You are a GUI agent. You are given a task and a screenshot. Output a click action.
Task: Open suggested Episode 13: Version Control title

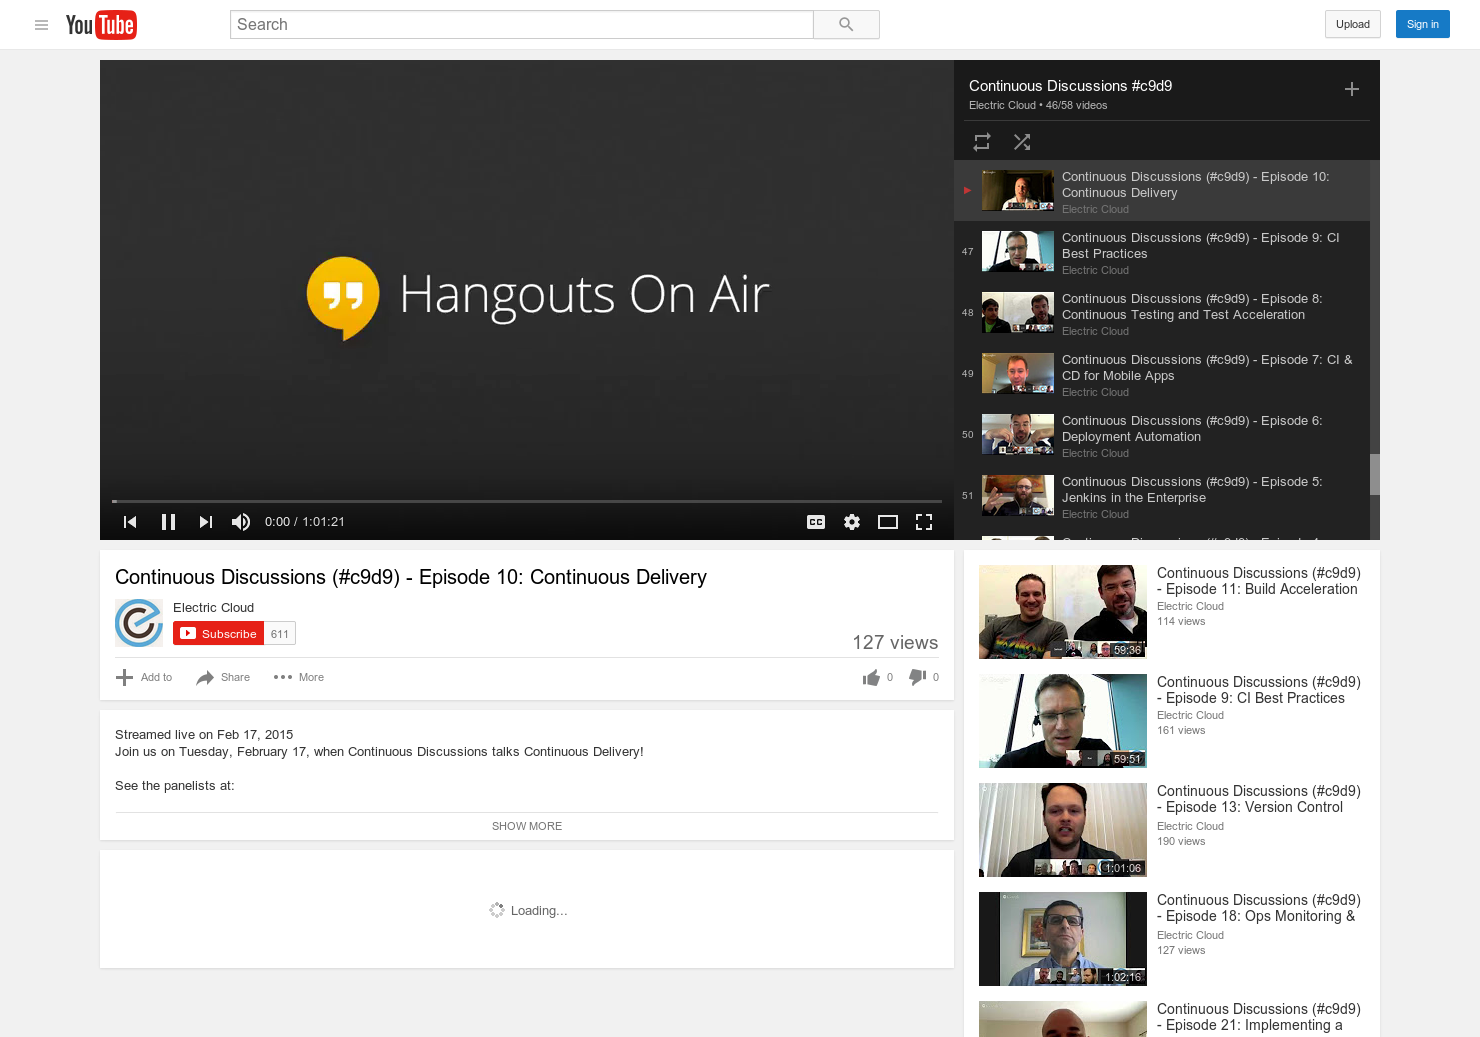point(1258,799)
